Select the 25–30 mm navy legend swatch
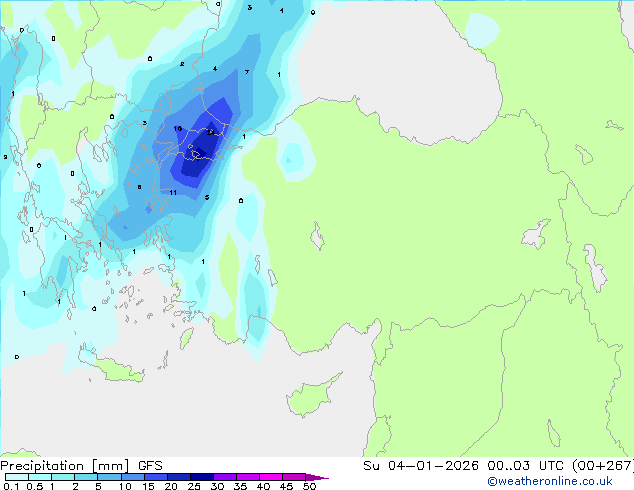Image resolution: width=634 pixels, height=490 pixels. point(202,477)
